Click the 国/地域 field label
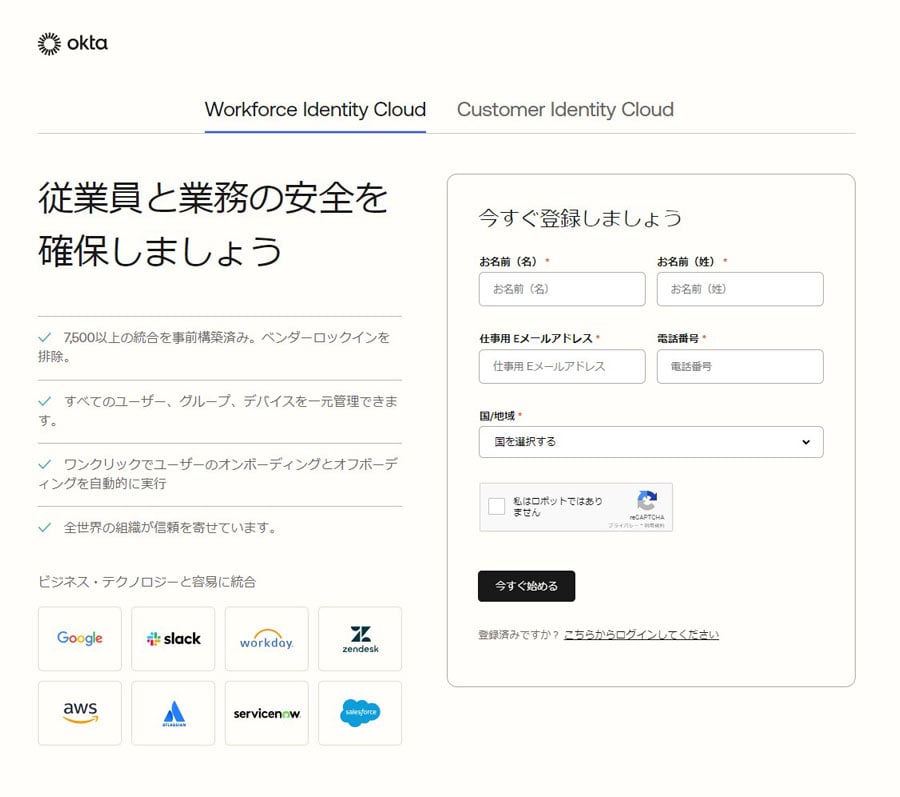This screenshot has height=797, width=900. point(497,416)
